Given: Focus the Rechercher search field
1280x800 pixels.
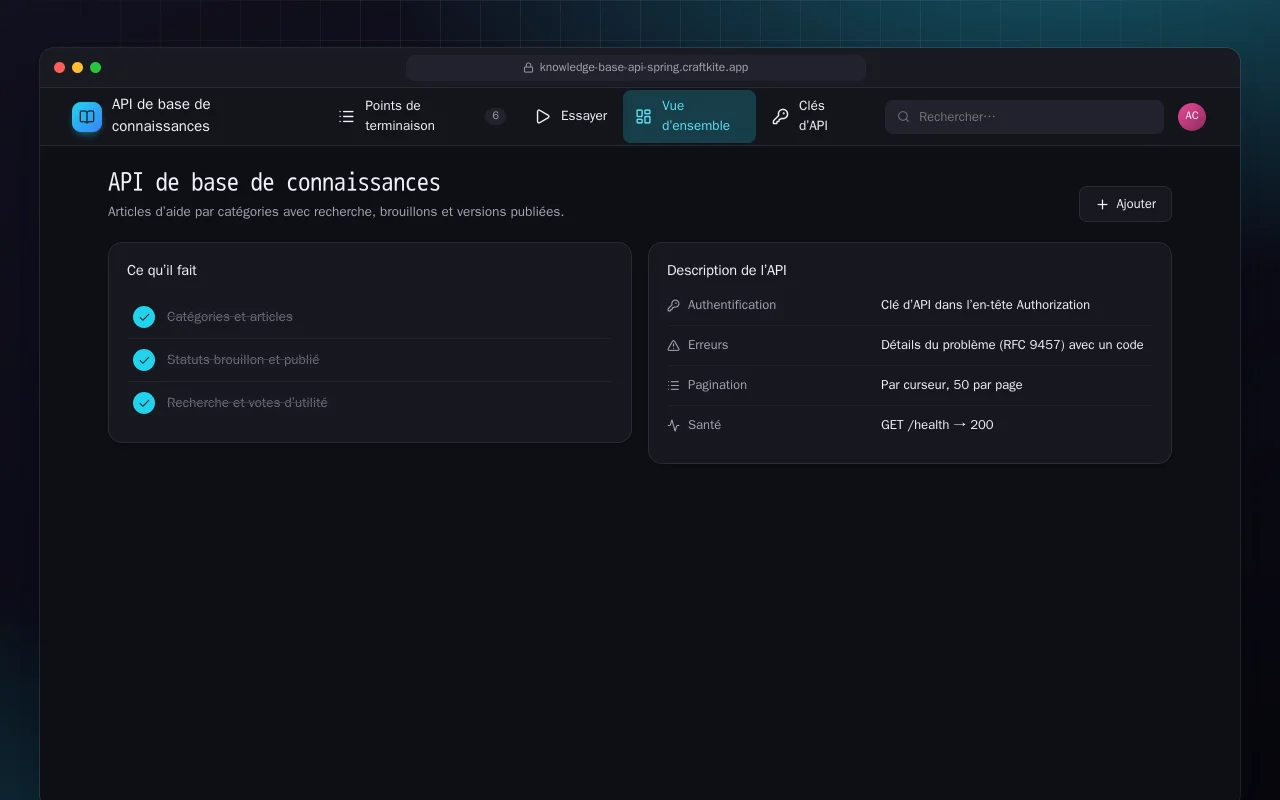Looking at the screenshot, I should pyautogui.click(x=1024, y=117).
